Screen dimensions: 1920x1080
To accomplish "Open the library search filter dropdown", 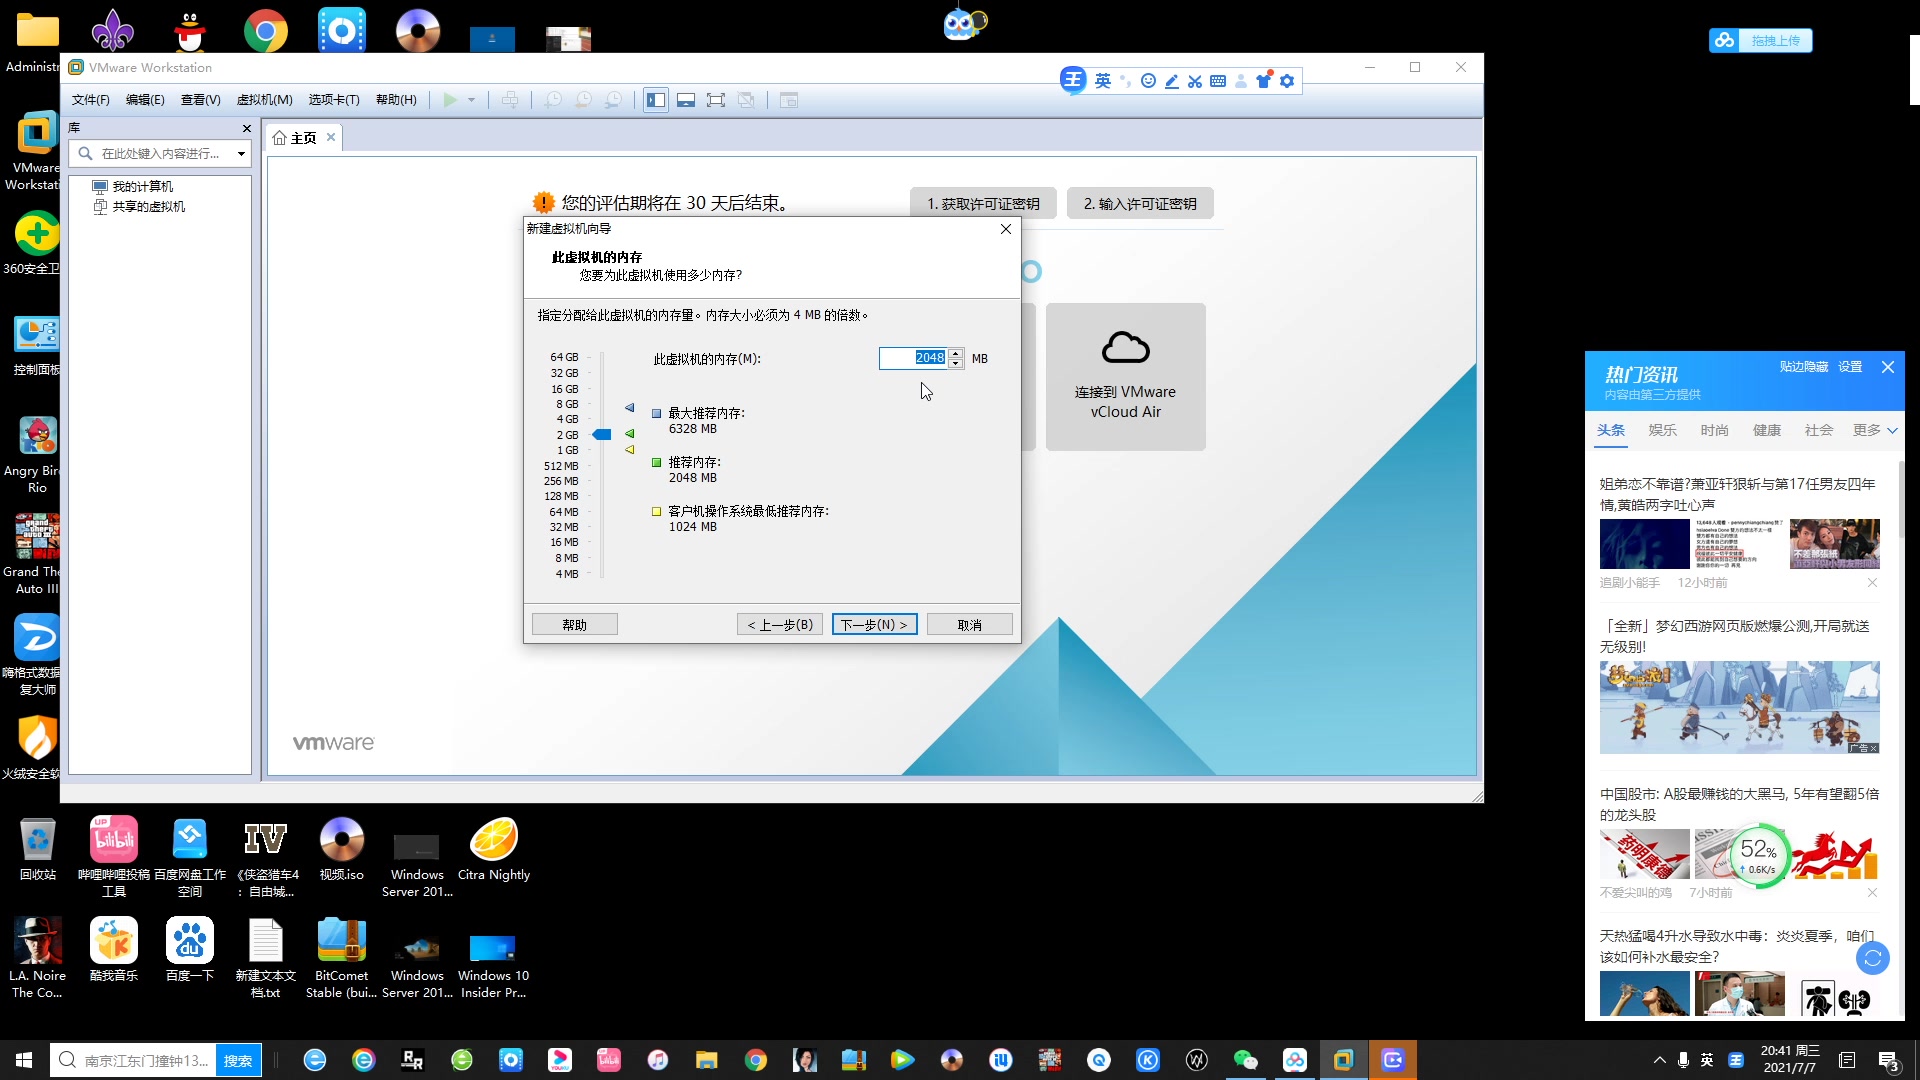I will [x=240, y=153].
